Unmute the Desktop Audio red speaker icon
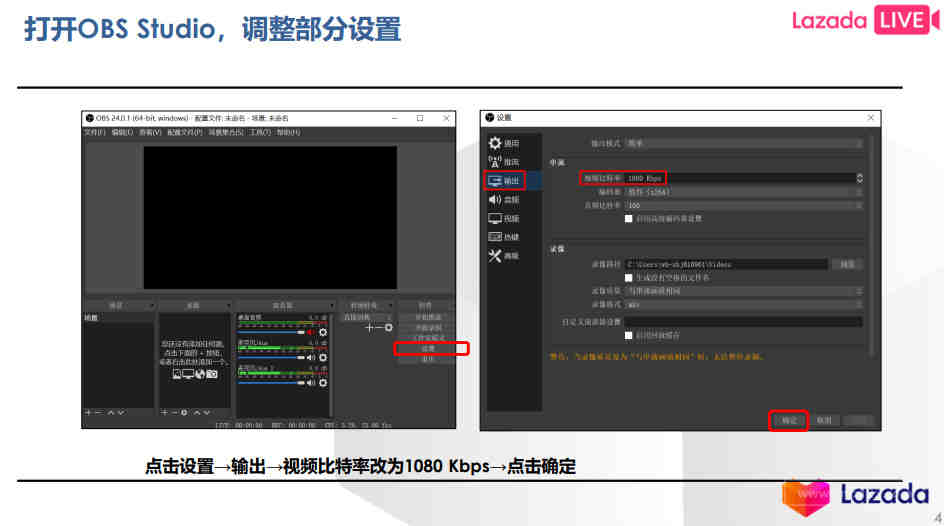 (311, 332)
